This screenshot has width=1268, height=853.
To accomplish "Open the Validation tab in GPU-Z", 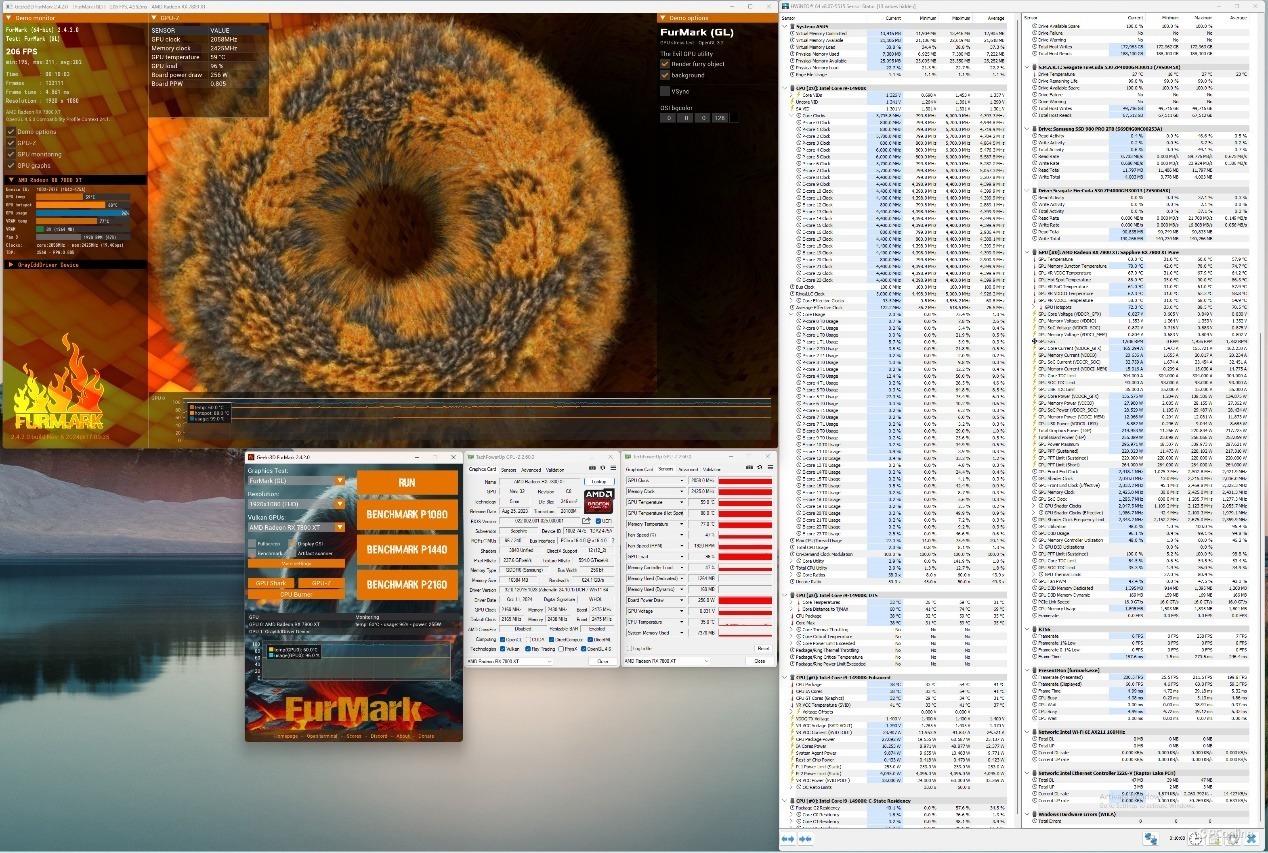I will tap(555, 469).
